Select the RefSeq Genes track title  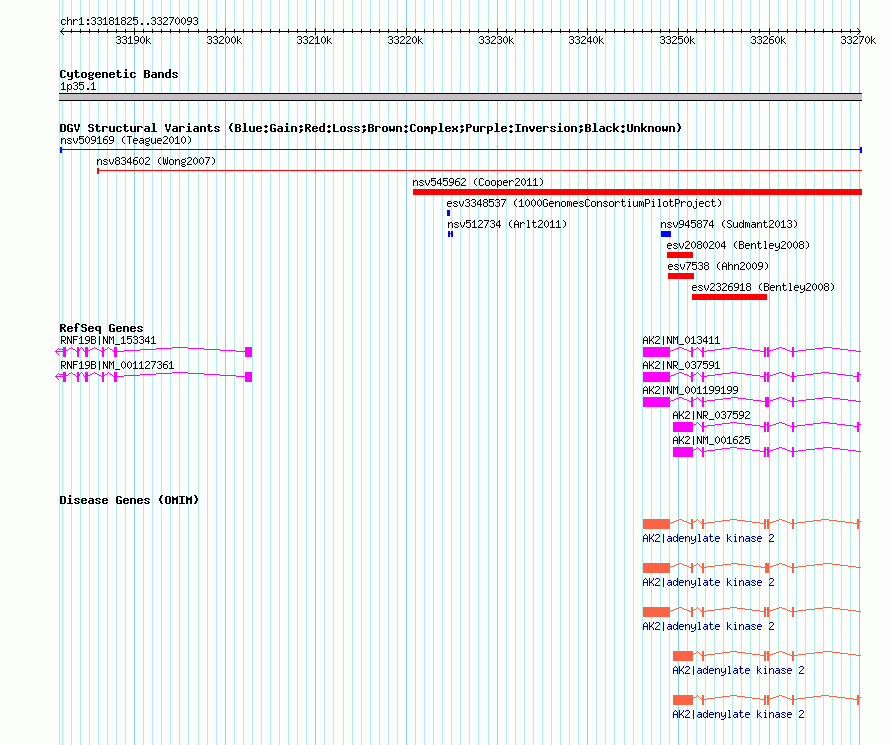pyautogui.click(x=101, y=328)
